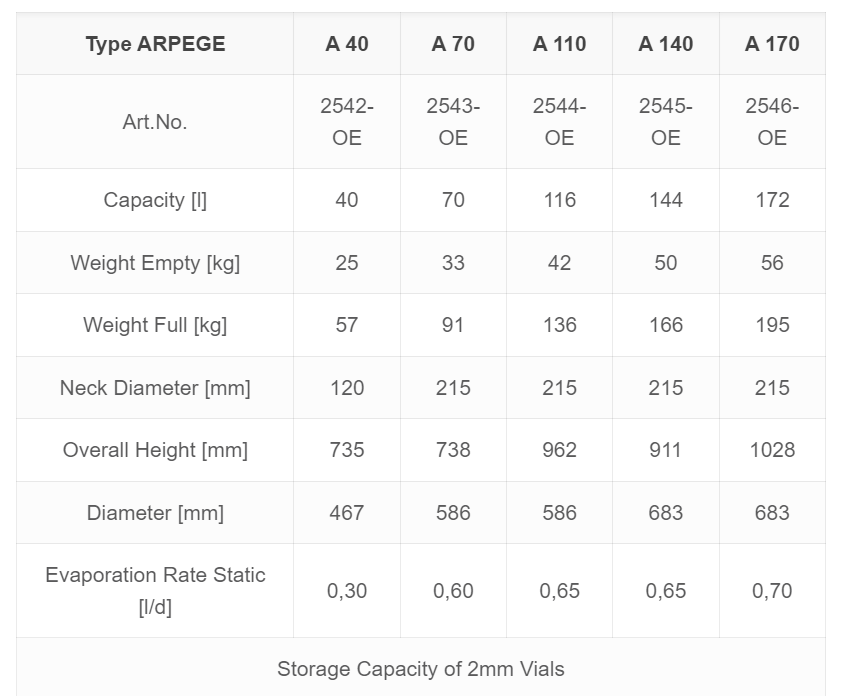Select the A 70 column header
This screenshot has height=696, width=850.
point(453,44)
